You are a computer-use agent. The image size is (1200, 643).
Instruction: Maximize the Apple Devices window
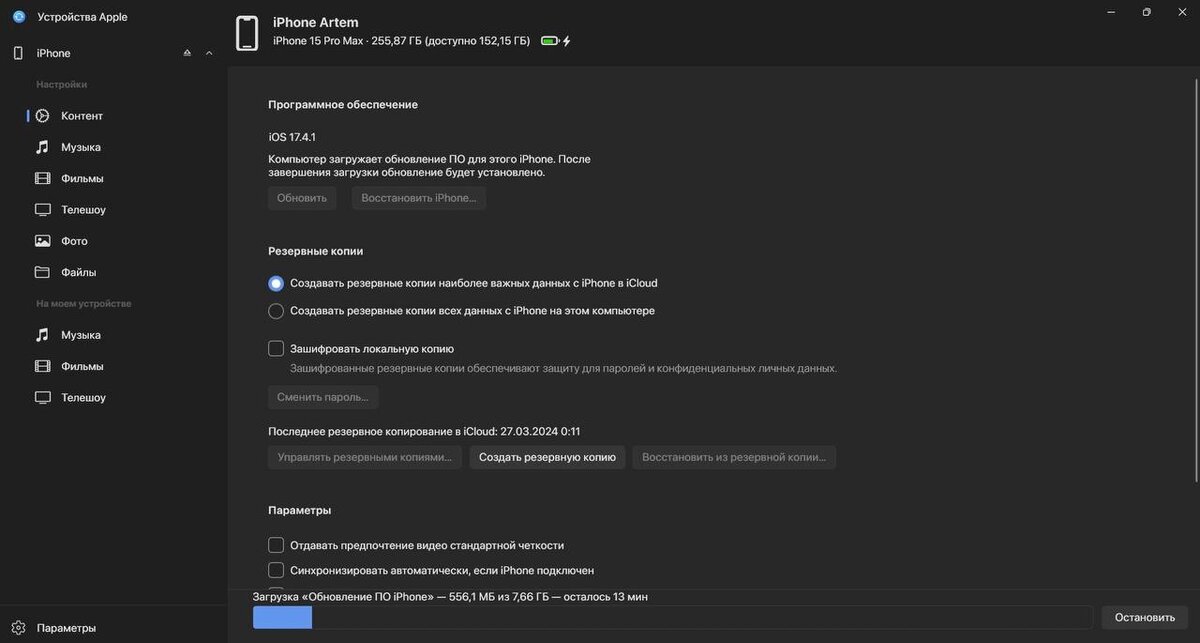(x=1146, y=12)
